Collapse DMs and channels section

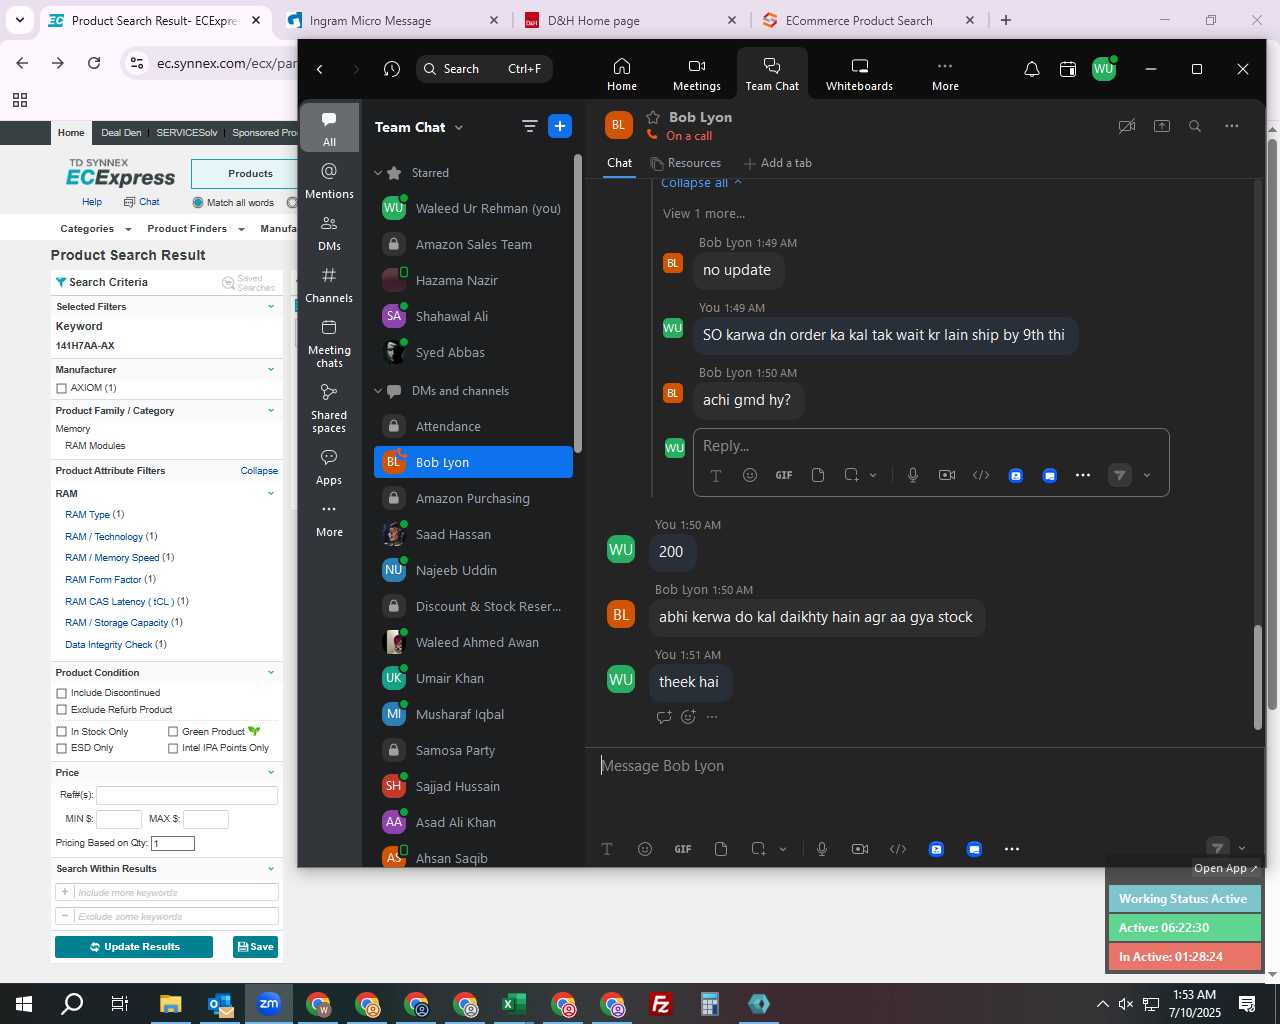pos(378,391)
